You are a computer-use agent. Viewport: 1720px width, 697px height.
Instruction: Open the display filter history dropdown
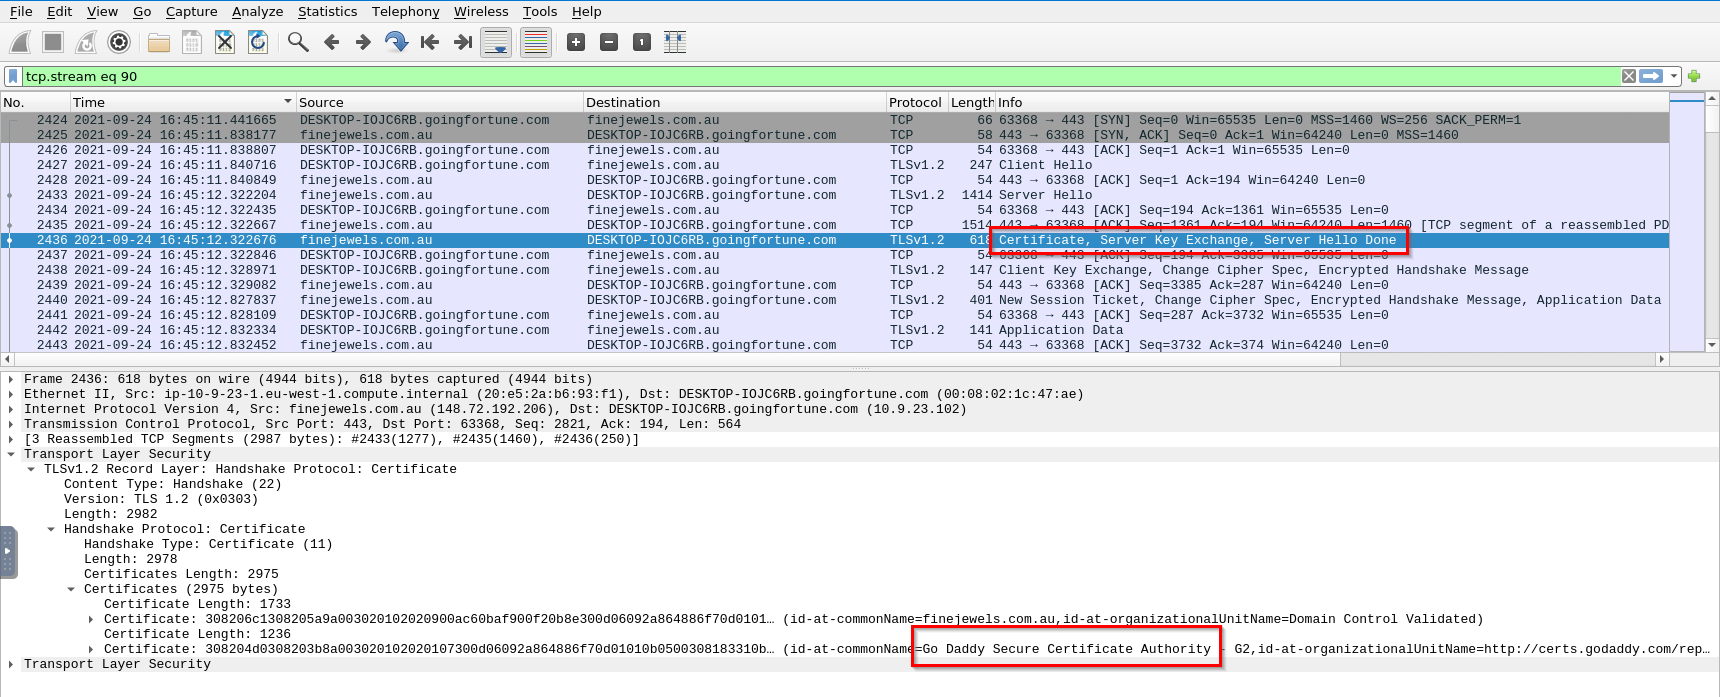click(1673, 76)
